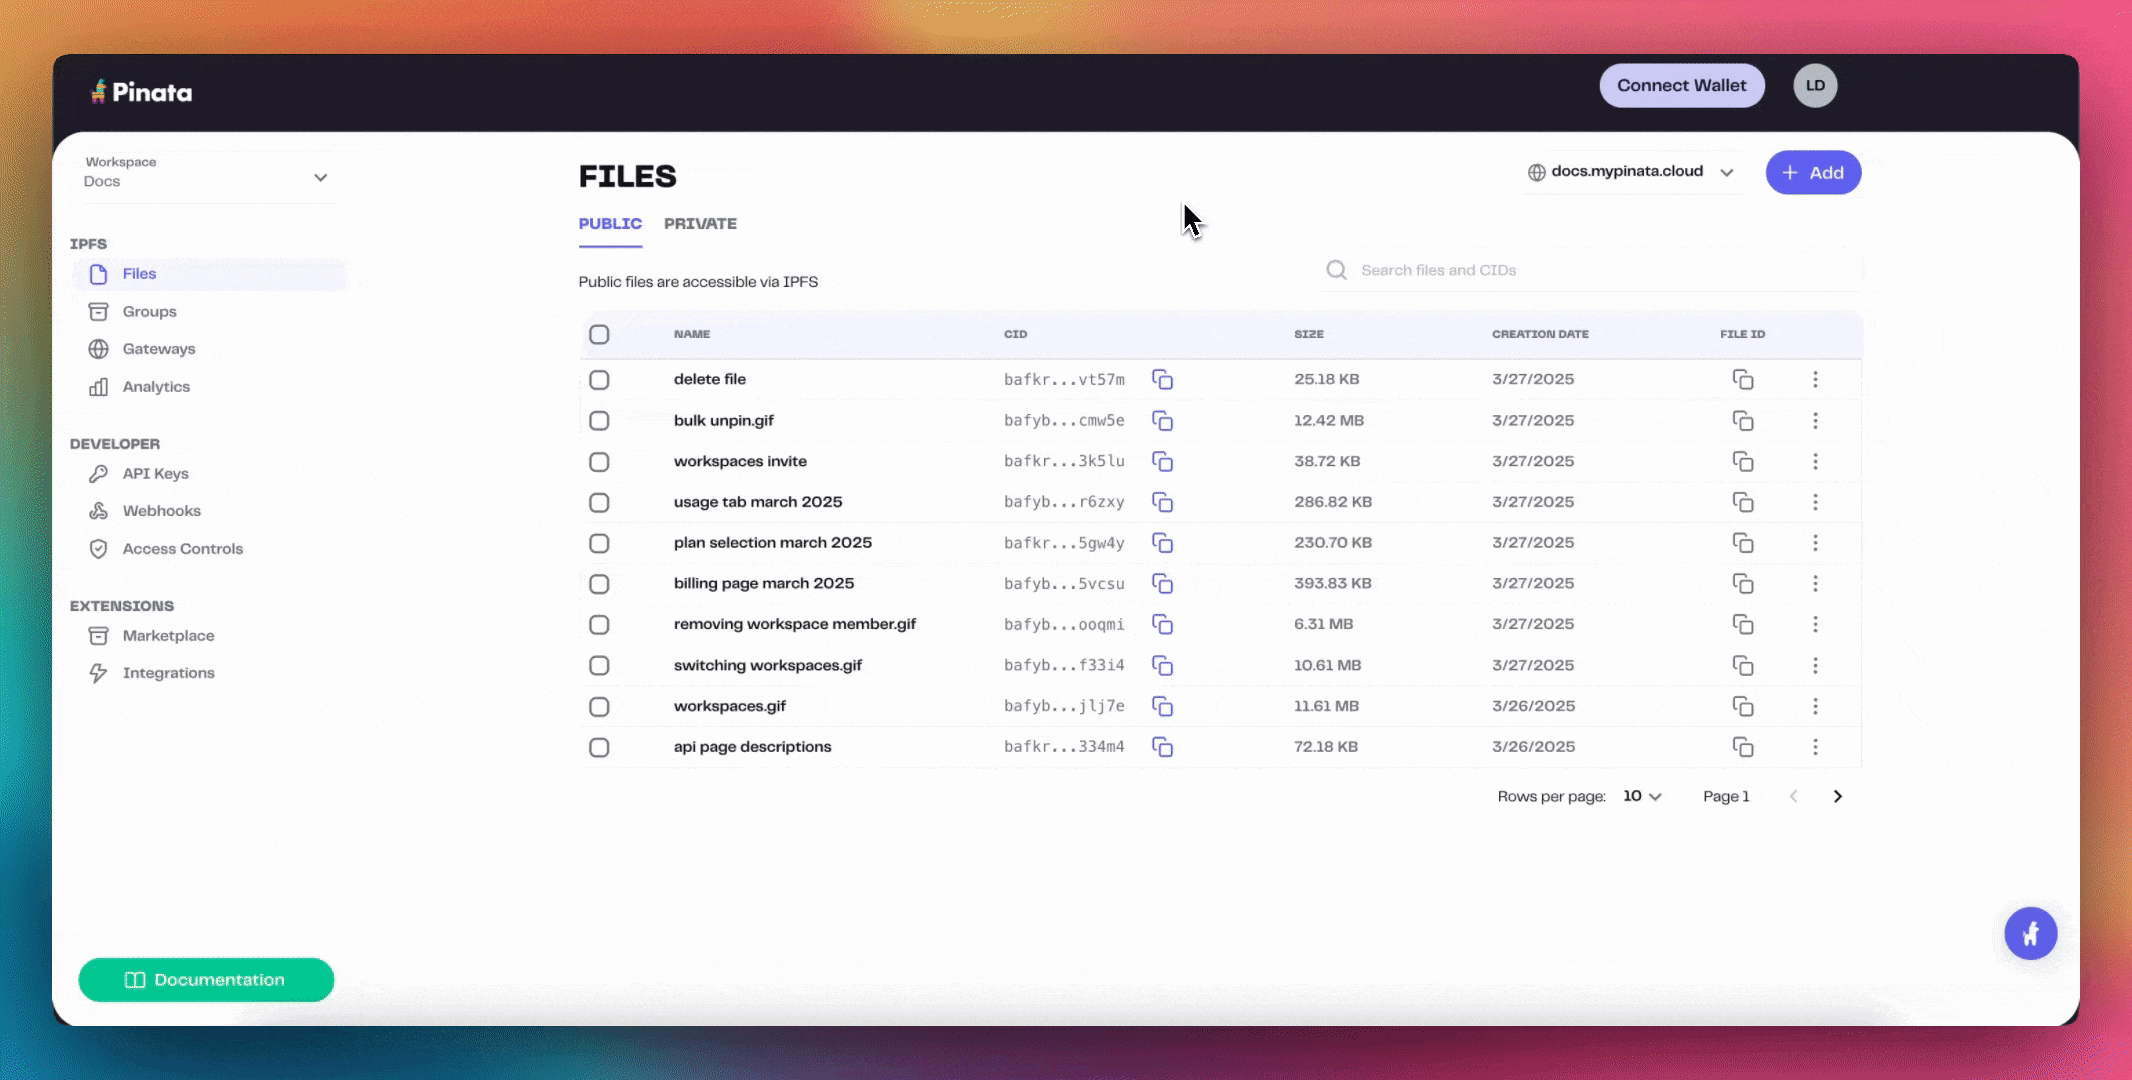Select the PUBLIC files tab

tap(610, 224)
